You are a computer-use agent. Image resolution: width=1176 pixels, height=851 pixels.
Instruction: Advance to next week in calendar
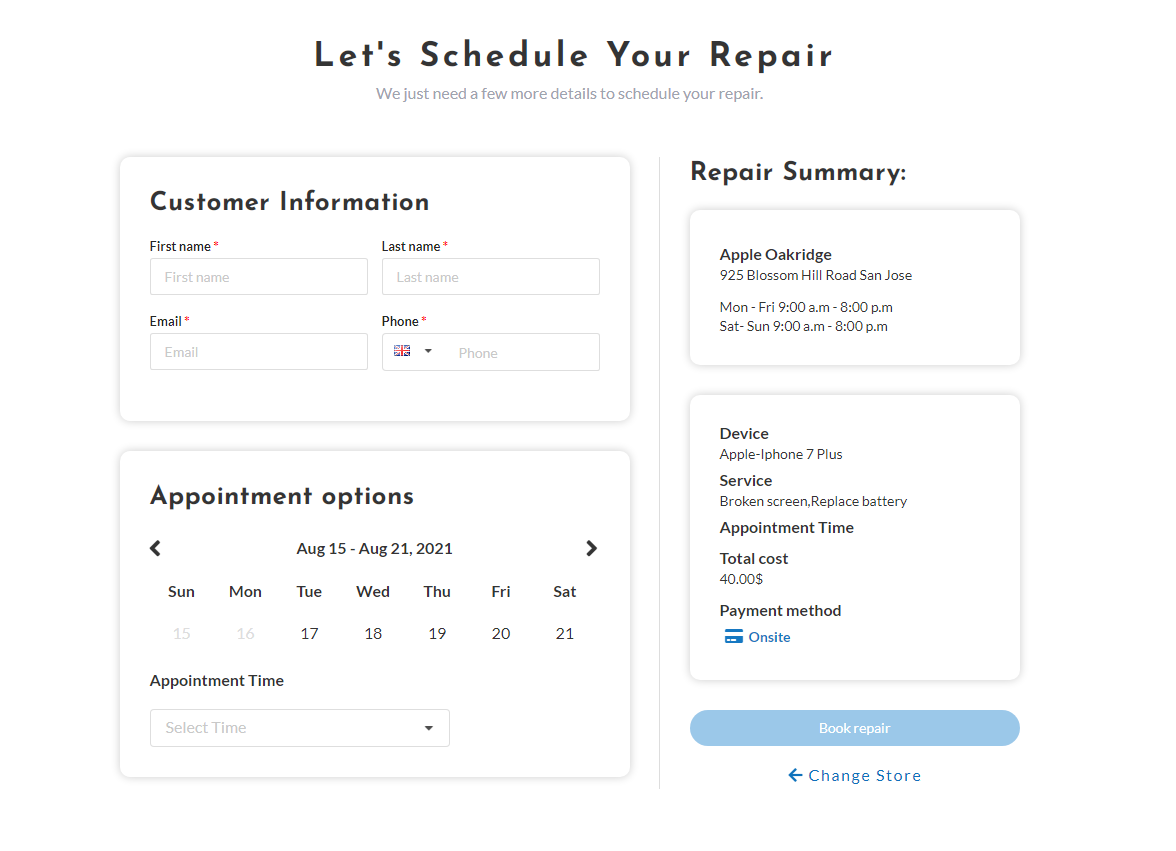(591, 548)
